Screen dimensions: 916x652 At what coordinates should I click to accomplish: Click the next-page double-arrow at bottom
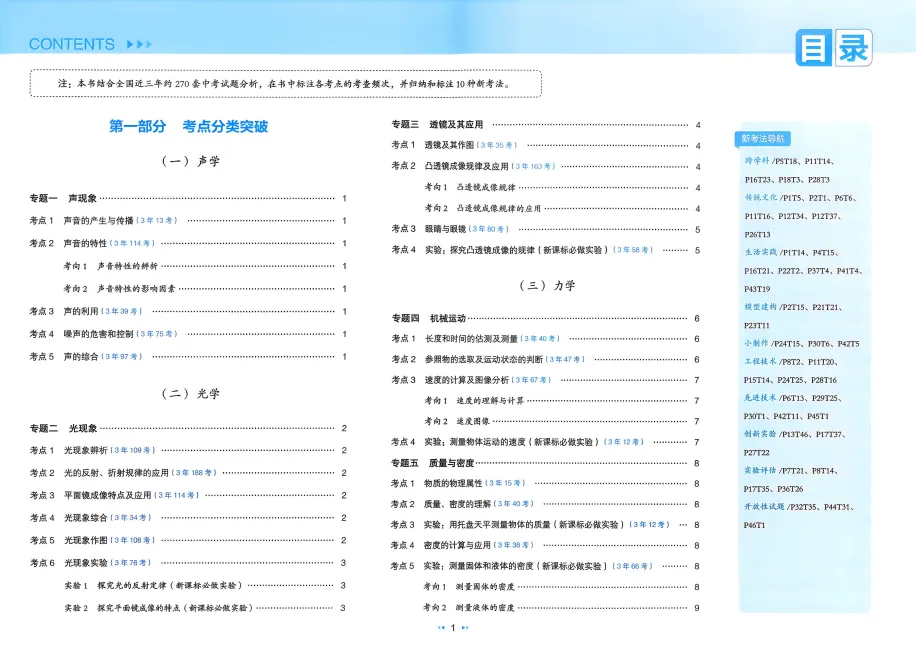point(465,628)
